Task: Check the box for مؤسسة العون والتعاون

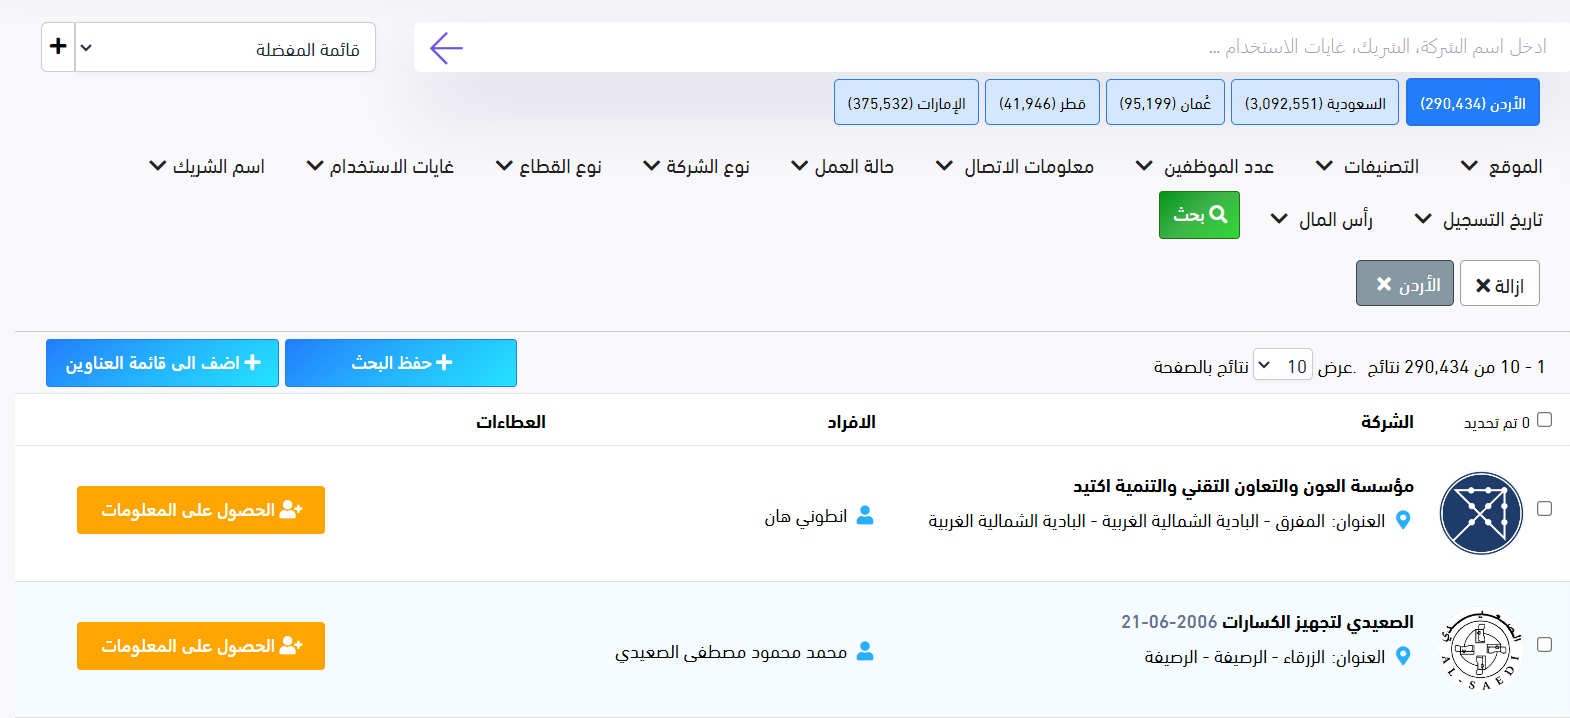Action: [x=1544, y=509]
